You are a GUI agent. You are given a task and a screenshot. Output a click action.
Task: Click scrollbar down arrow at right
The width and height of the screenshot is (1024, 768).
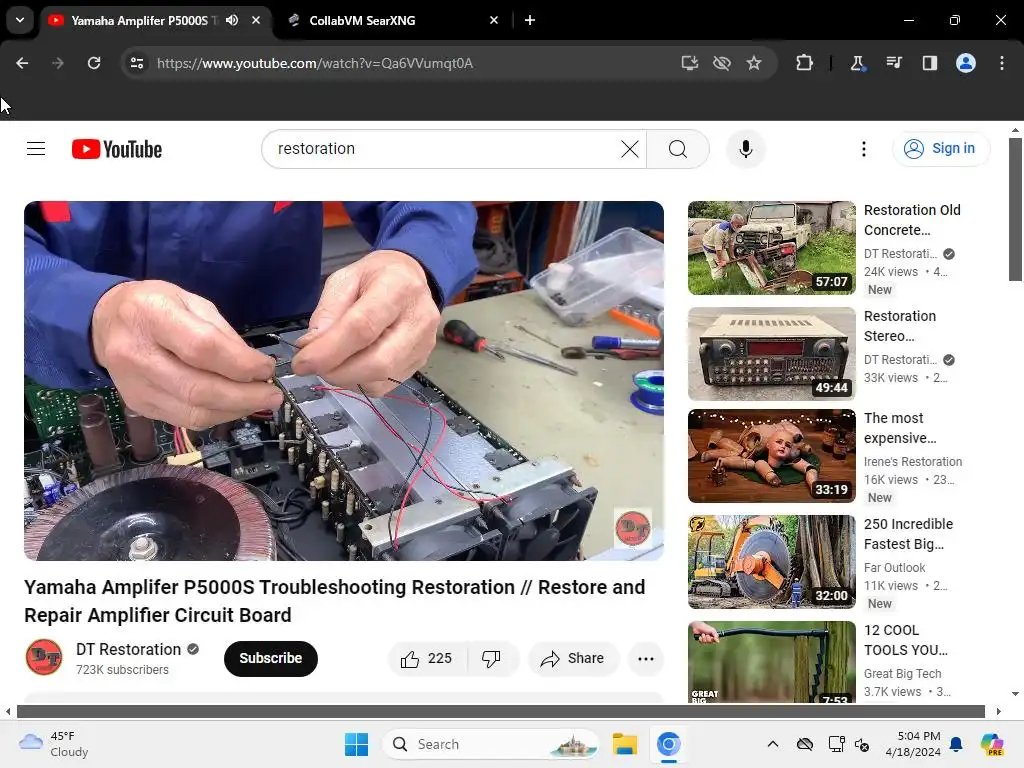[1015, 694]
